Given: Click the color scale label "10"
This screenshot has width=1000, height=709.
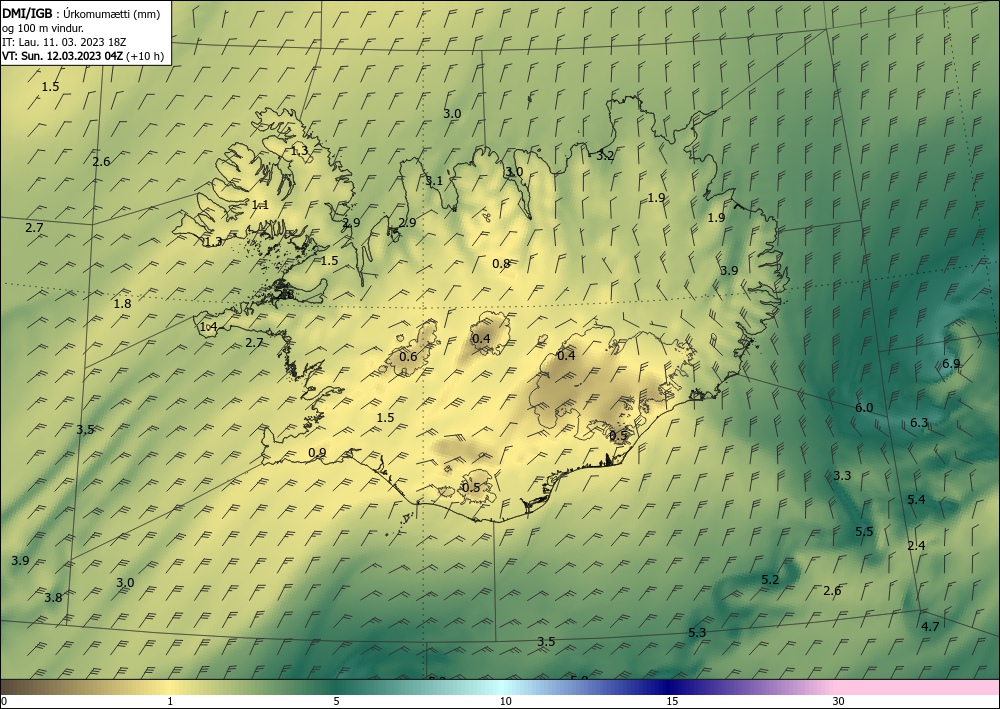Looking at the screenshot, I should click(x=505, y=702).
